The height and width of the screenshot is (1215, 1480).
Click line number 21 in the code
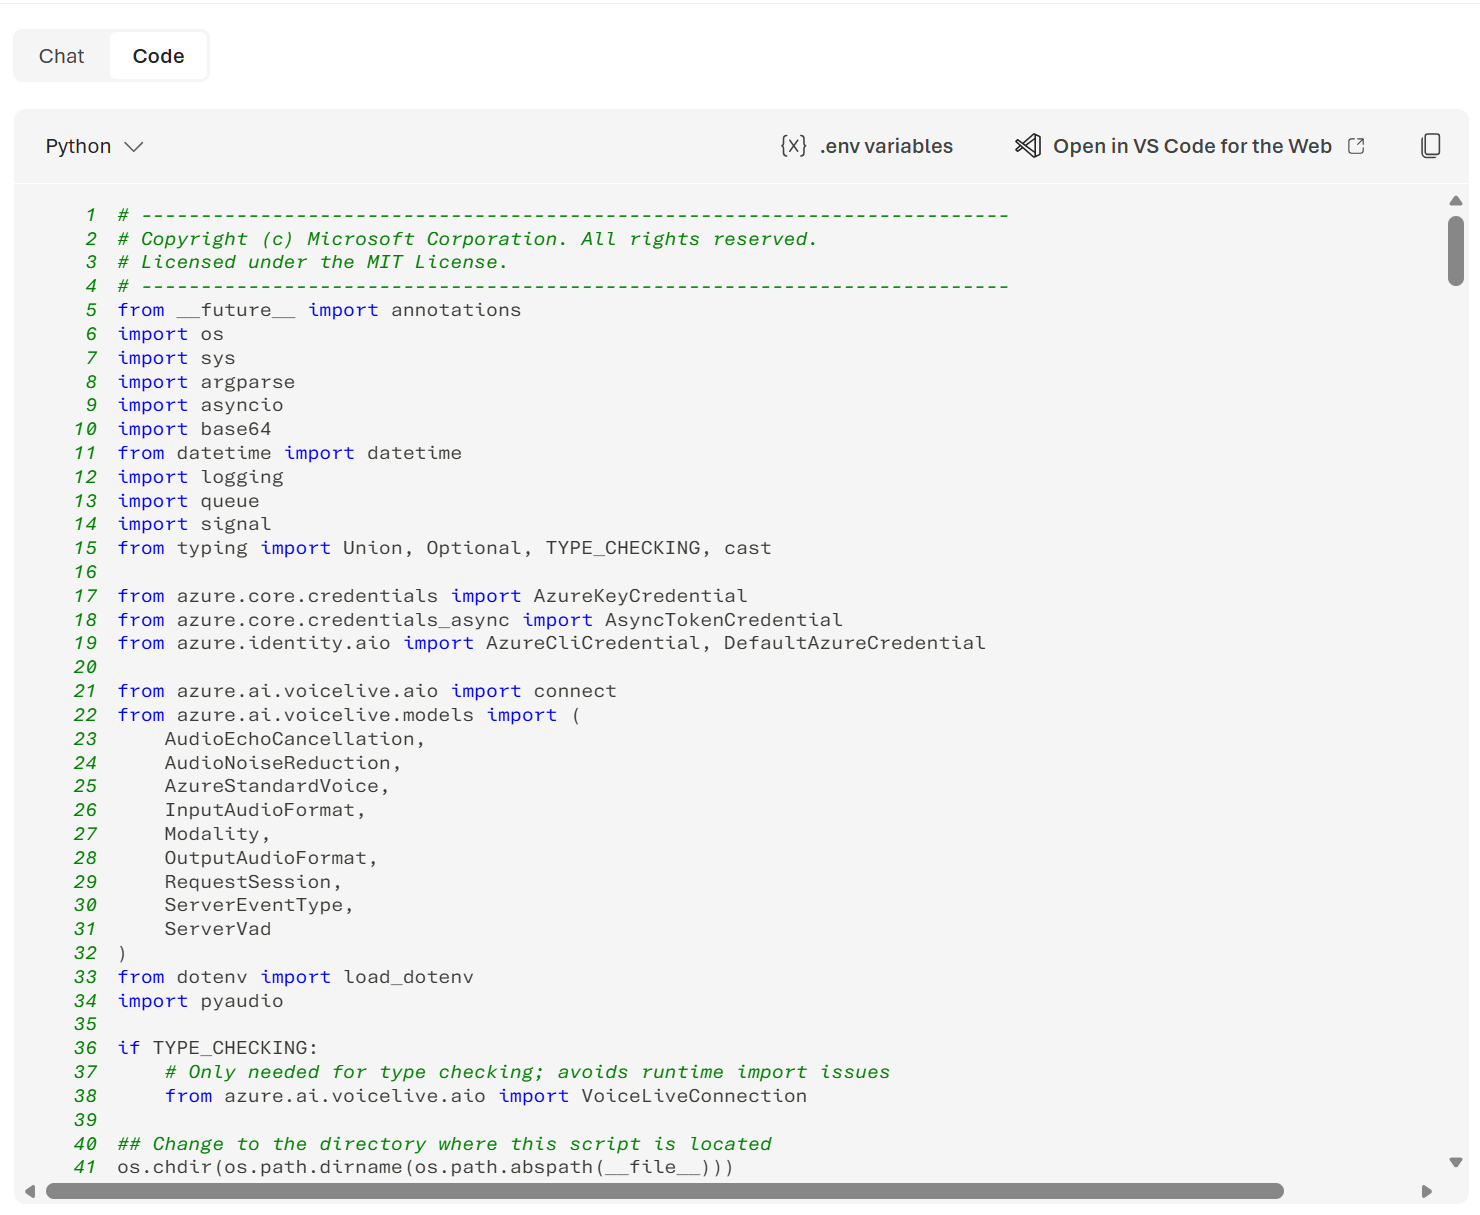85,690
